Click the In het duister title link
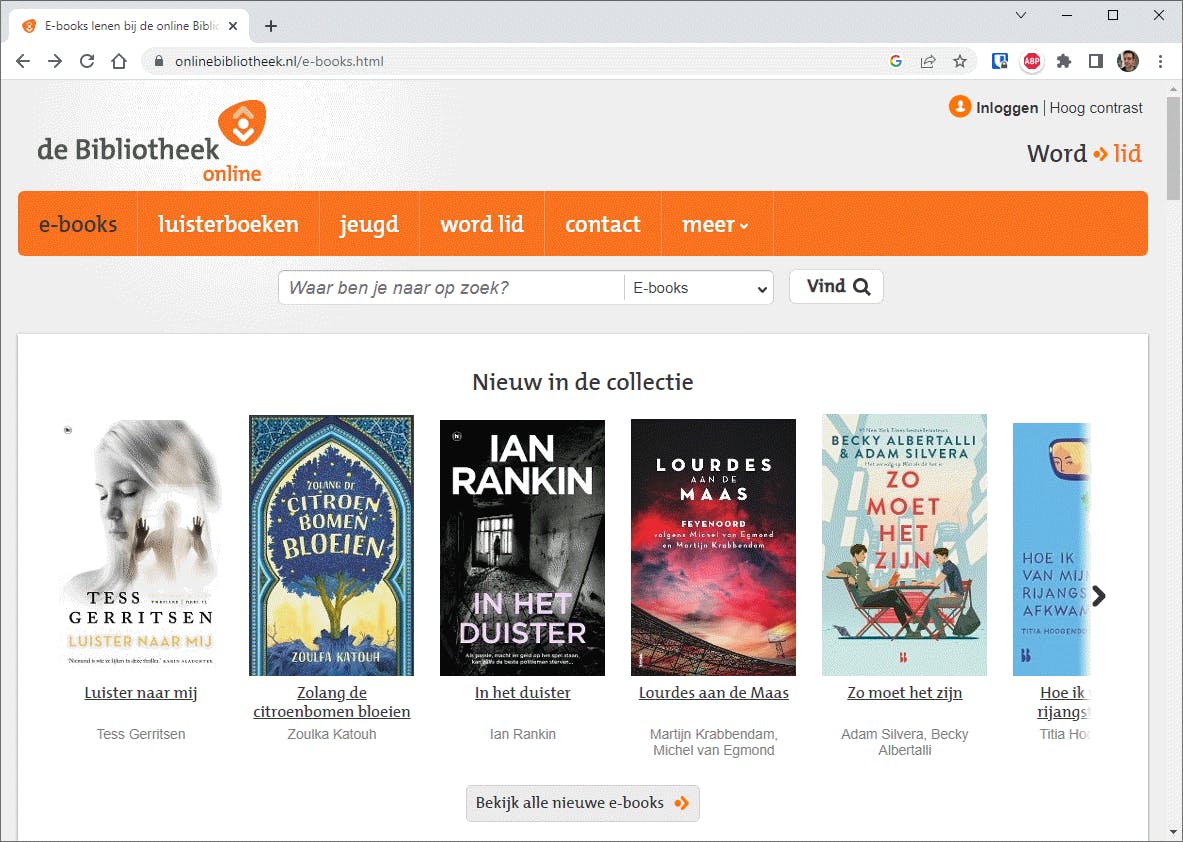 coord(522,693)
